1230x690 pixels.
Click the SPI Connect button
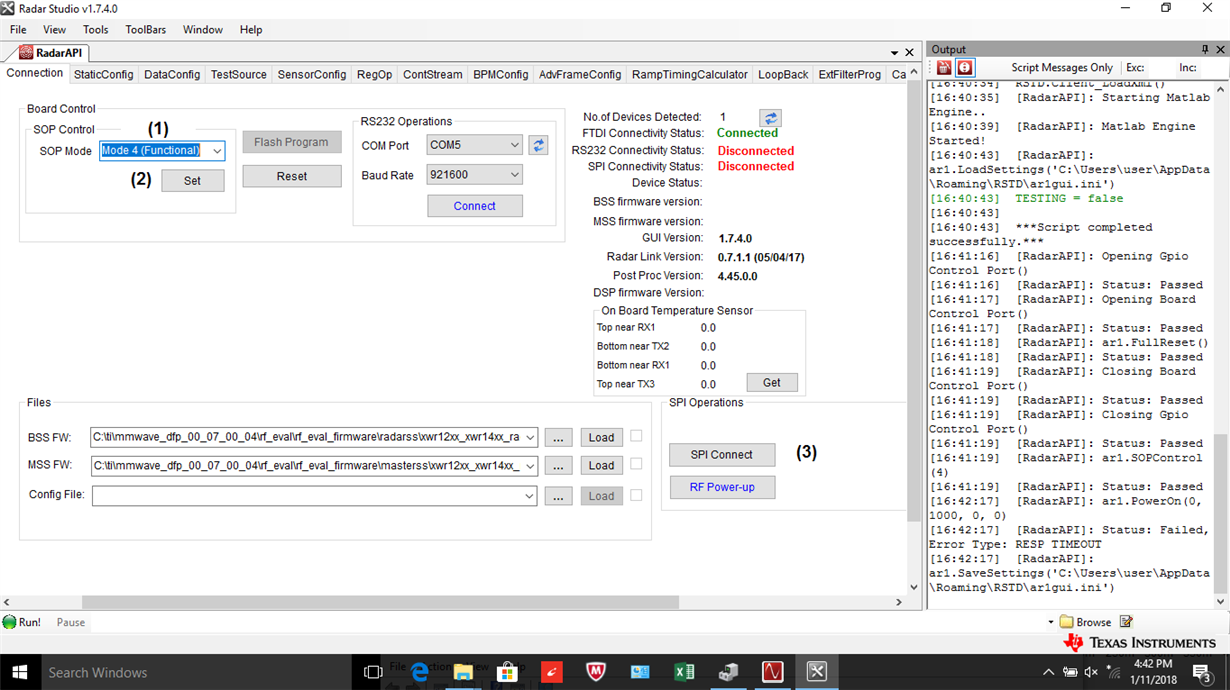click(x=722, y=455)
